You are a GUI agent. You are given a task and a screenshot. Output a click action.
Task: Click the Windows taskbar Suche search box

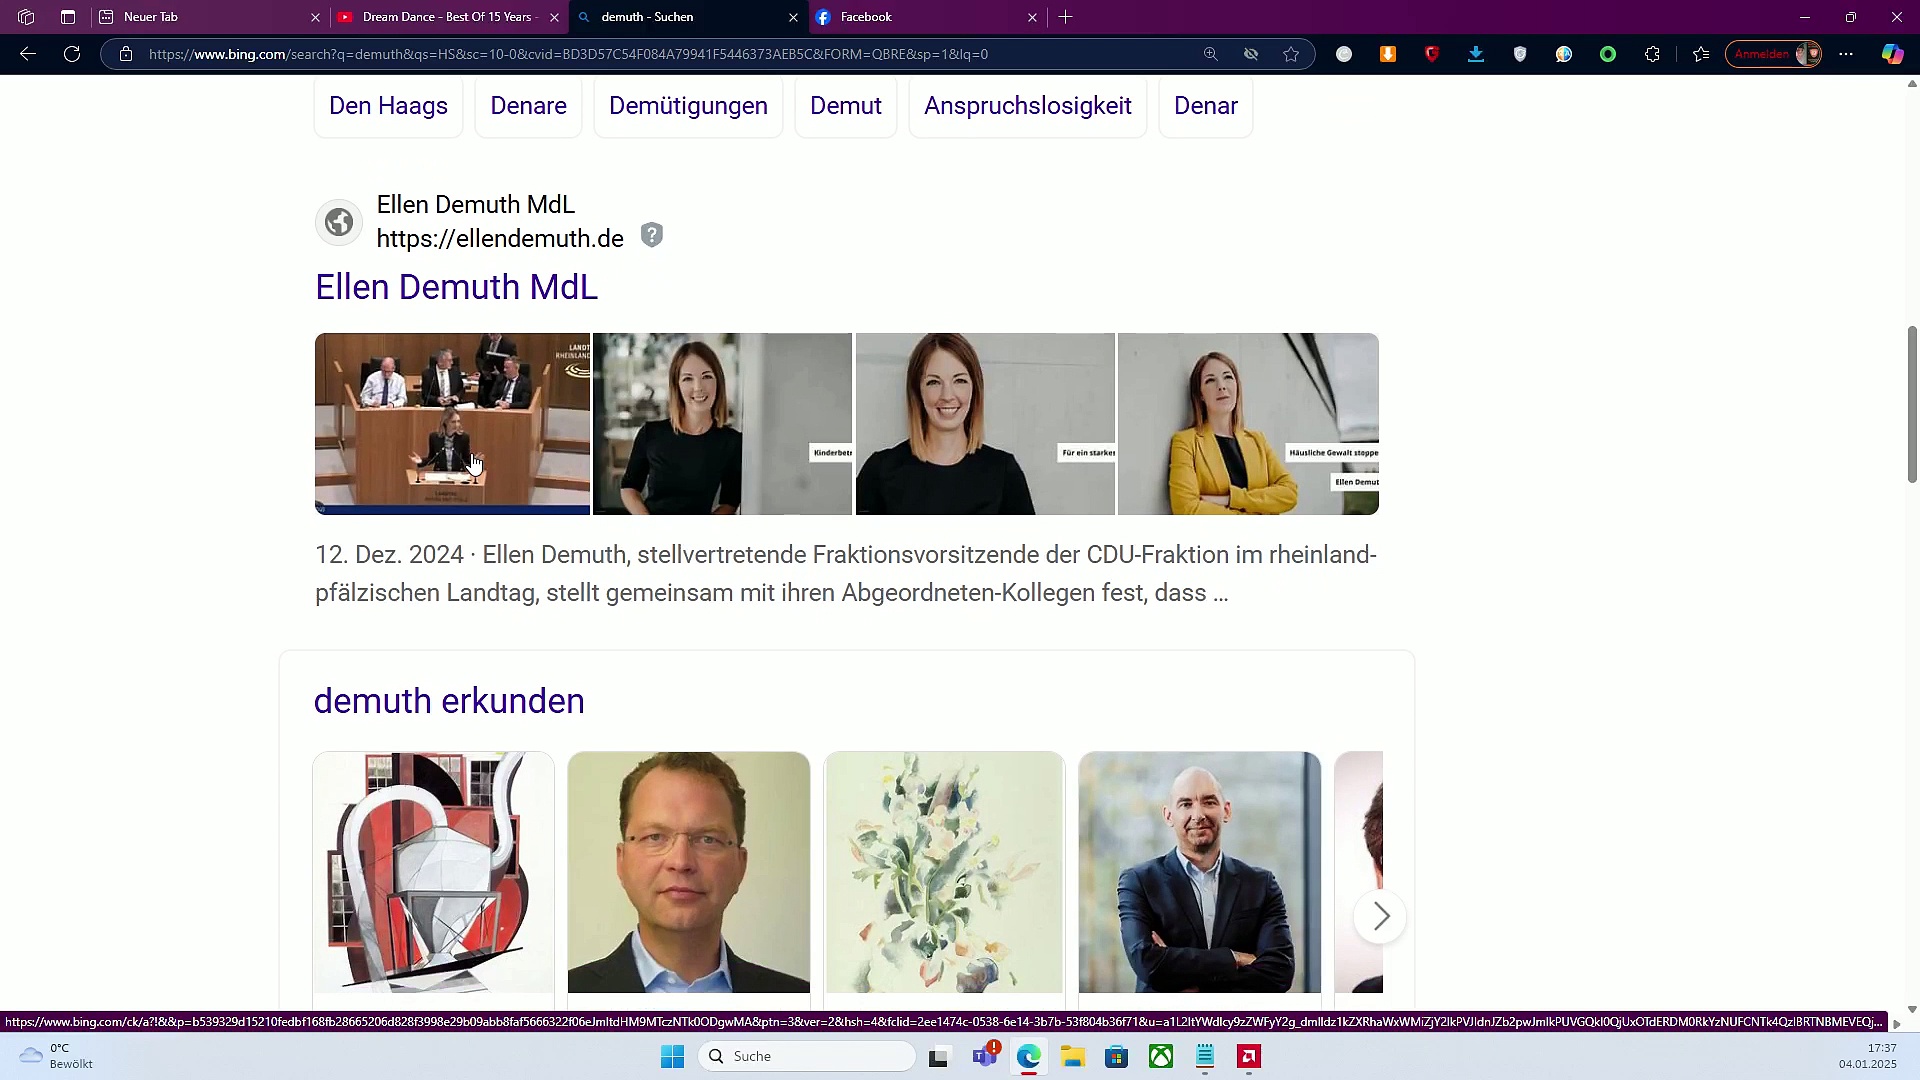pos(807,1056)
